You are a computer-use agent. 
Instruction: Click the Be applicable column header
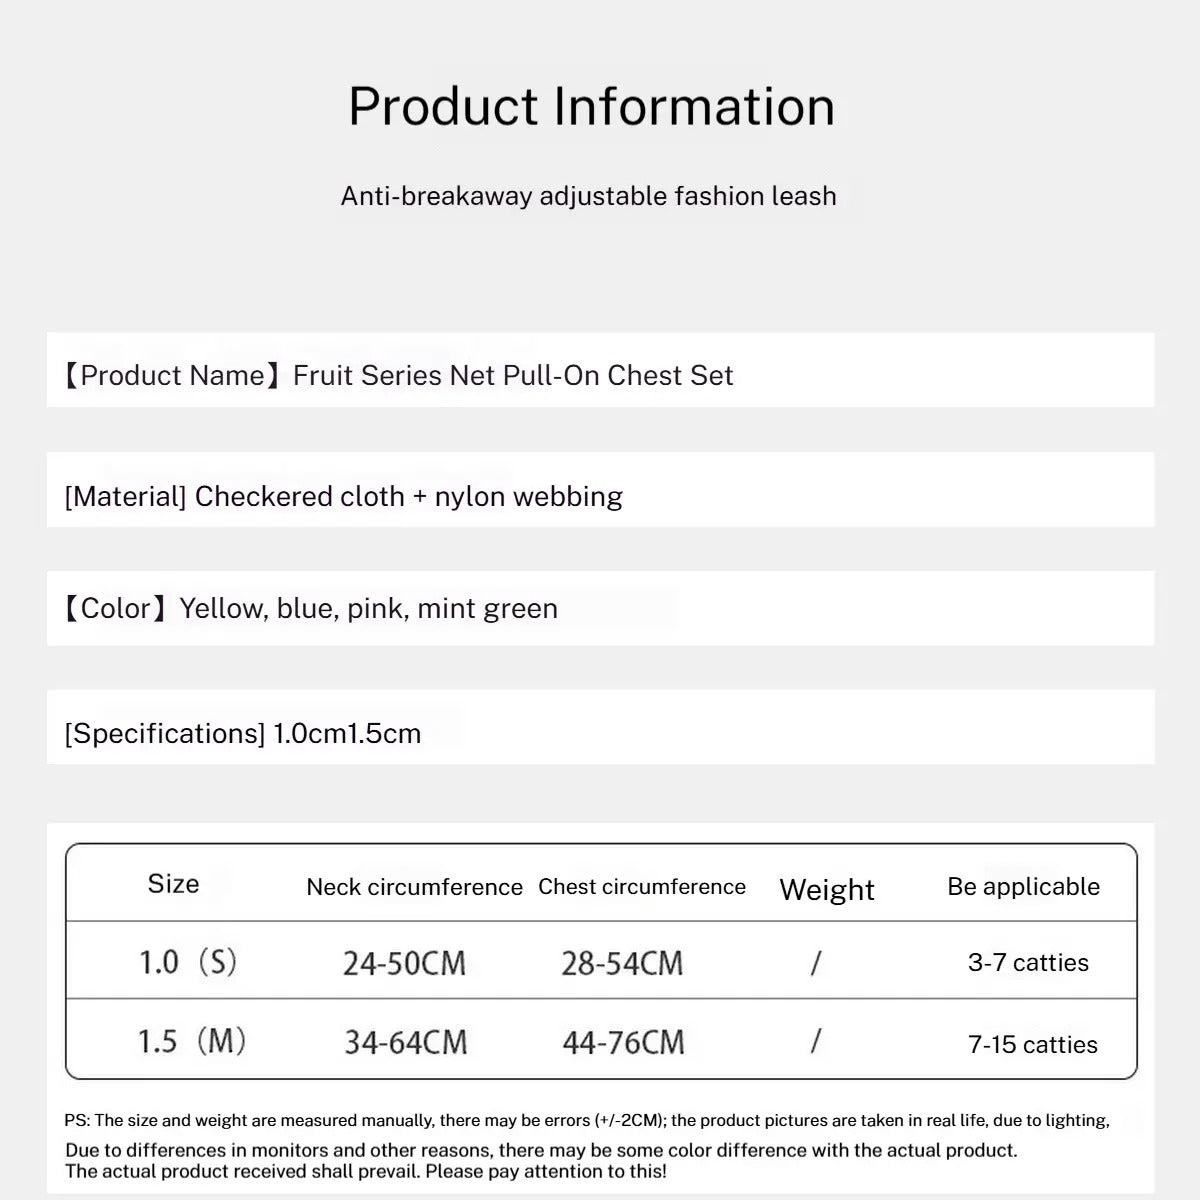1023,887
